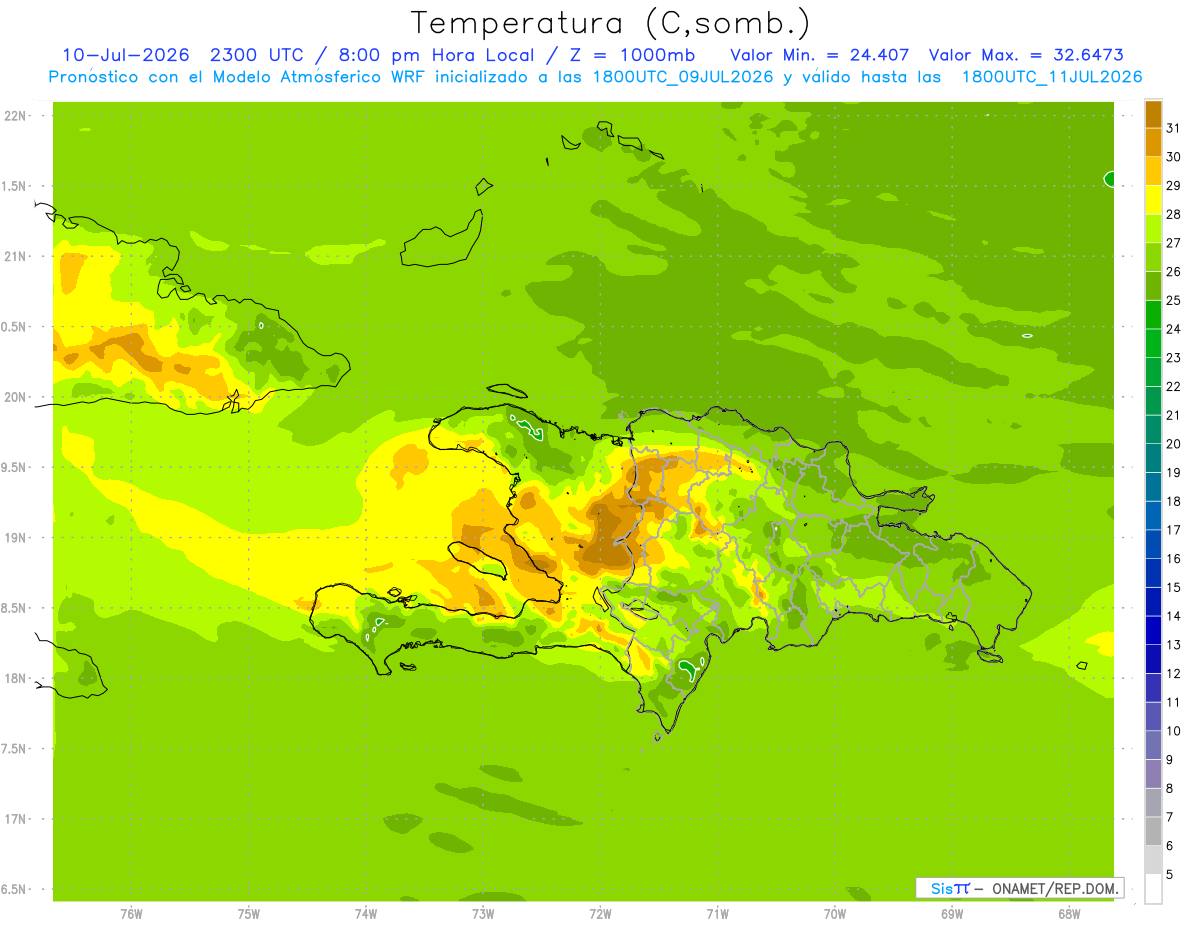1200x927 pixels.
Task: Select the '1800UTC_11JUL2026' valid-until text
Action: [1052, 77]
